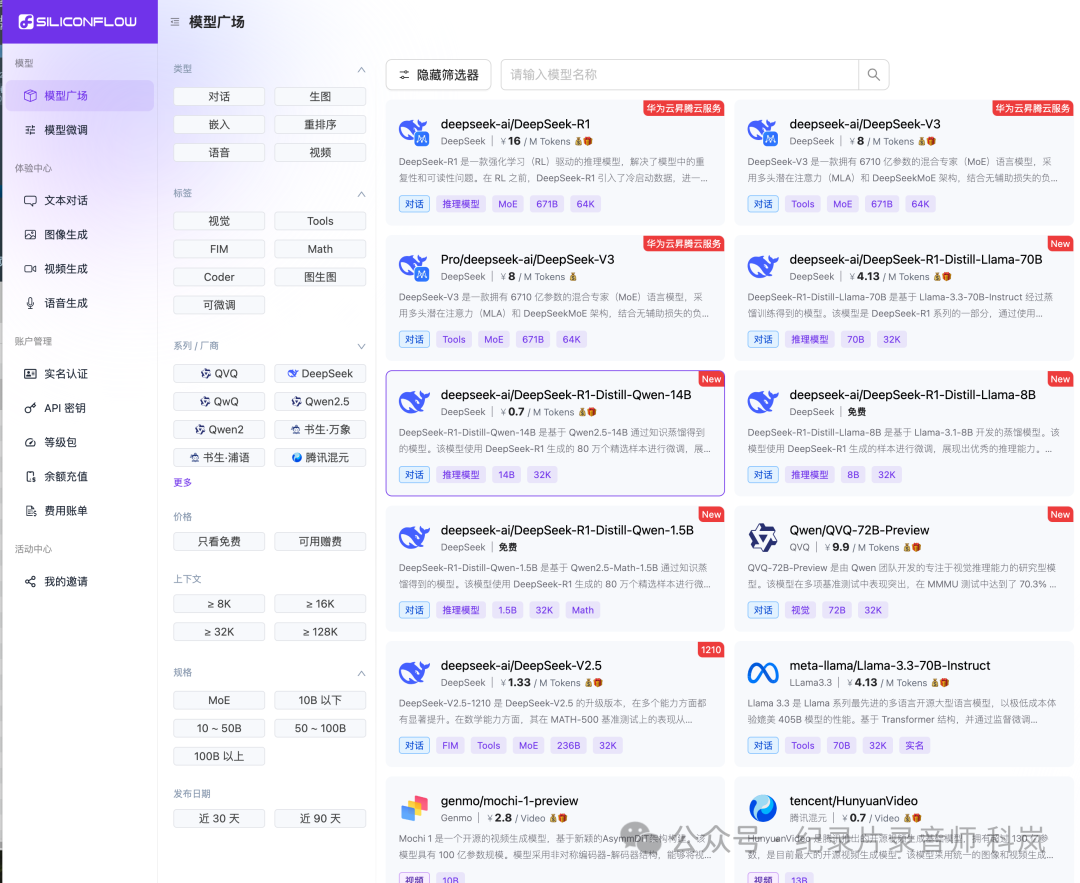
Task: Toggle the 只看免费 price filter
Action: click(219, 541)
